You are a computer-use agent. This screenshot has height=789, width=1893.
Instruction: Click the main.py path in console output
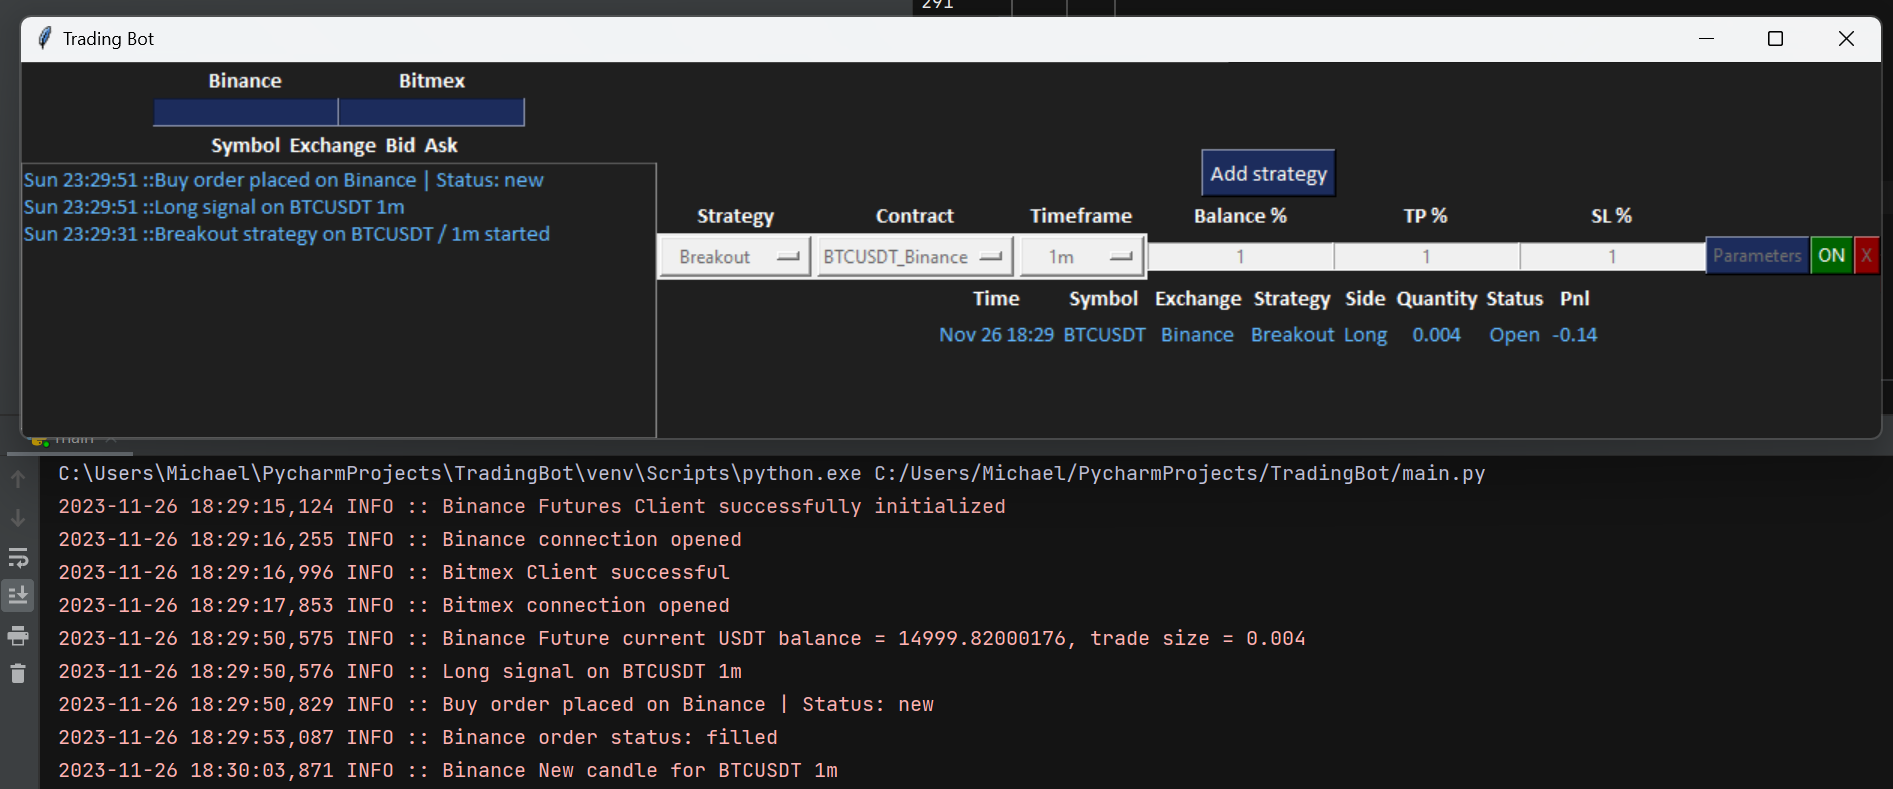(x=1180, y=473)
